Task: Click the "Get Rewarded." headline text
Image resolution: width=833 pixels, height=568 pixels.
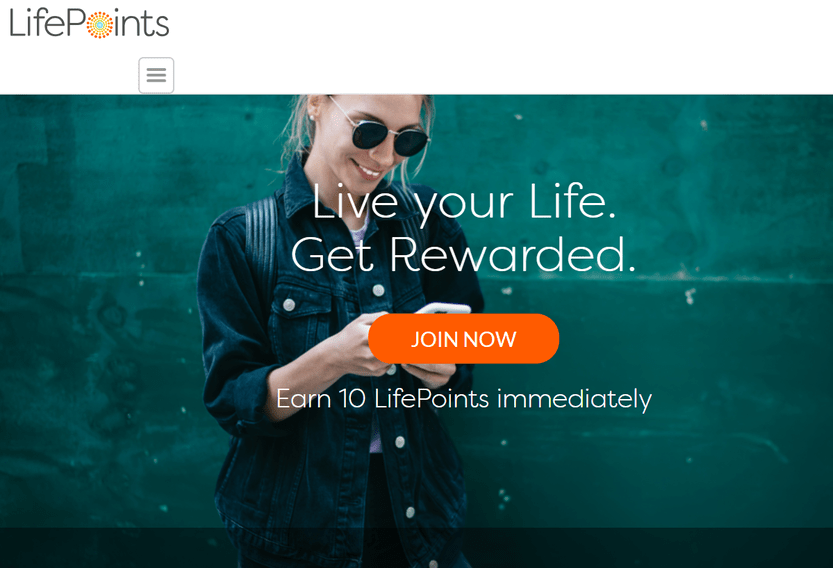Action: [463, 255]
